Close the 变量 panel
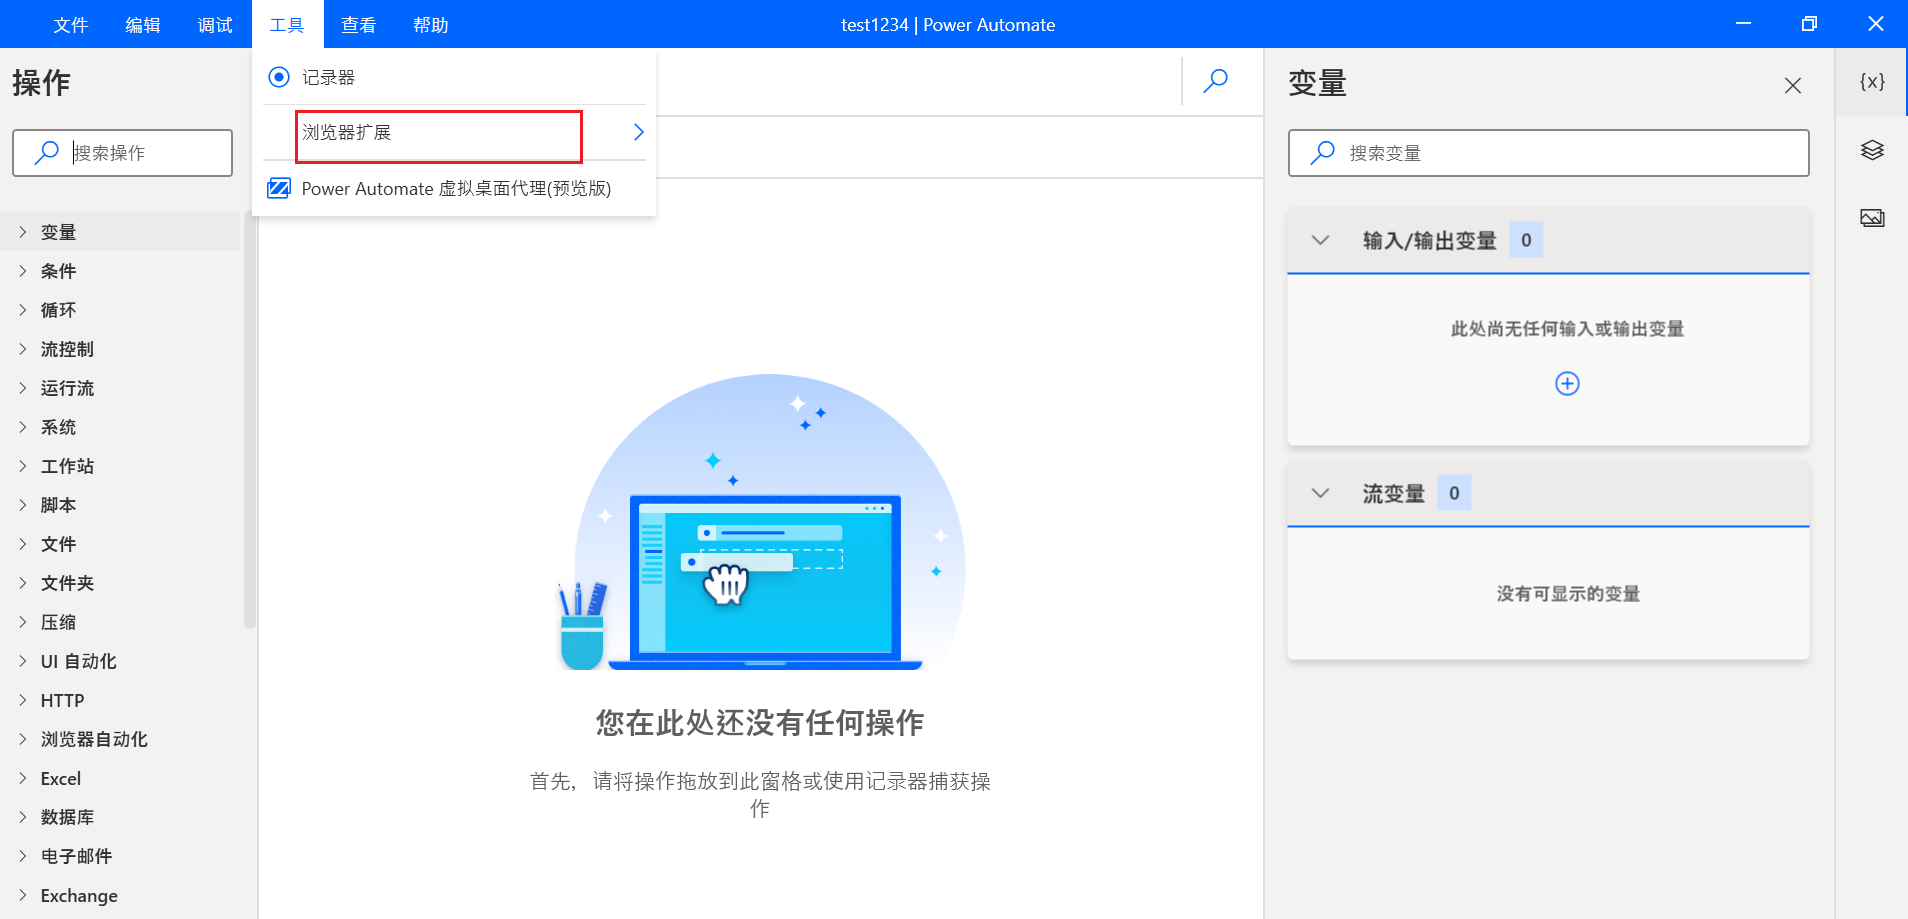This screenshot has width=1908, height=919. coord(1793,86)
